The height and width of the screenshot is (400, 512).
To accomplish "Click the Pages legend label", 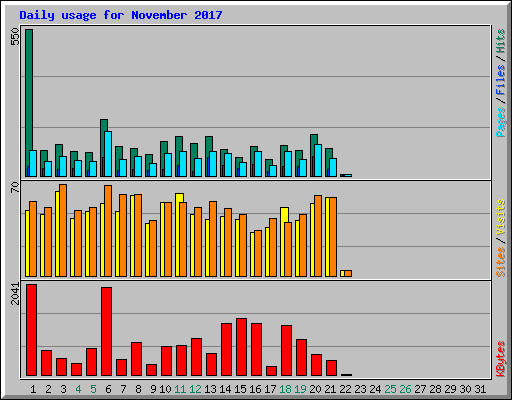I will point(500,122).
